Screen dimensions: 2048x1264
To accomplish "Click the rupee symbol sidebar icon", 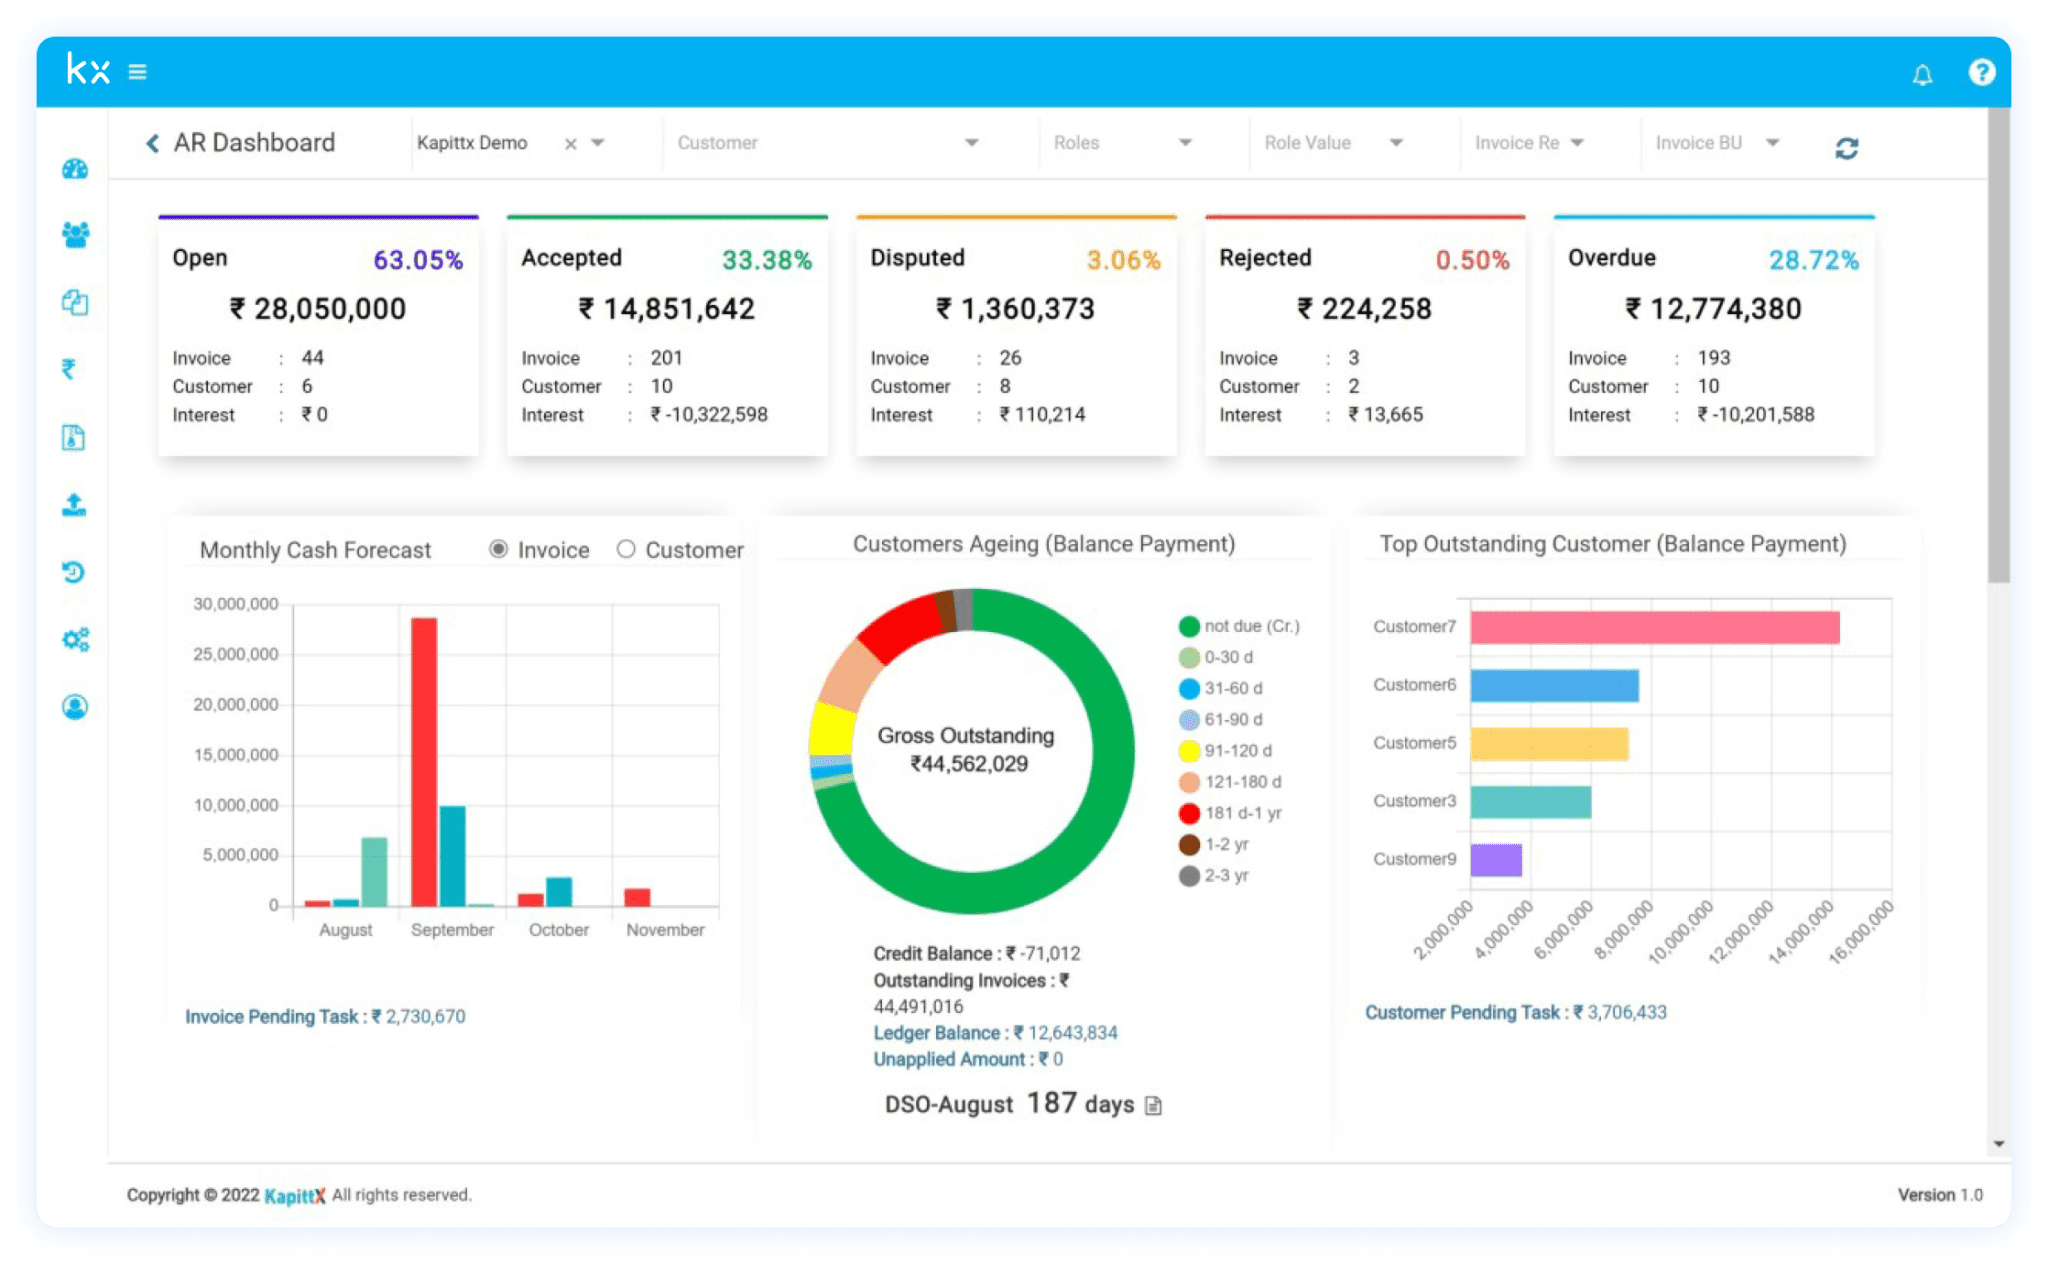I will [x=69, y=369].
